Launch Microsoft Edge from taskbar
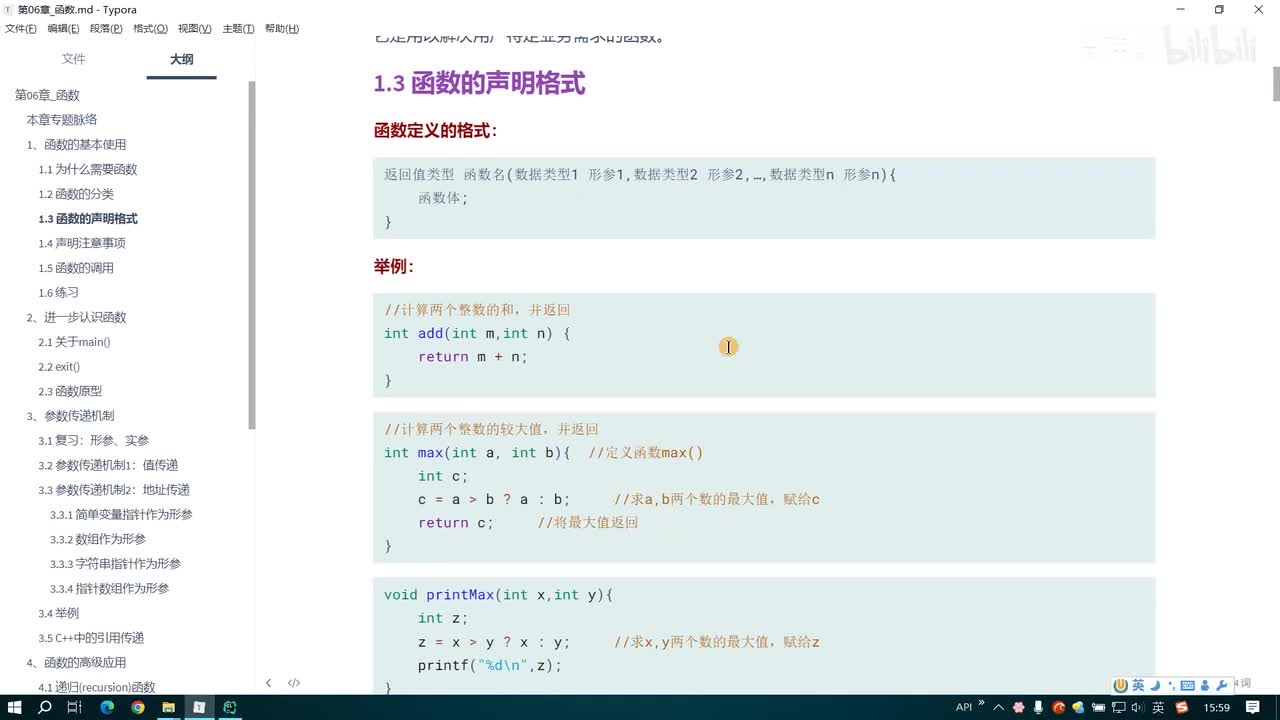 tap(107, 707)
